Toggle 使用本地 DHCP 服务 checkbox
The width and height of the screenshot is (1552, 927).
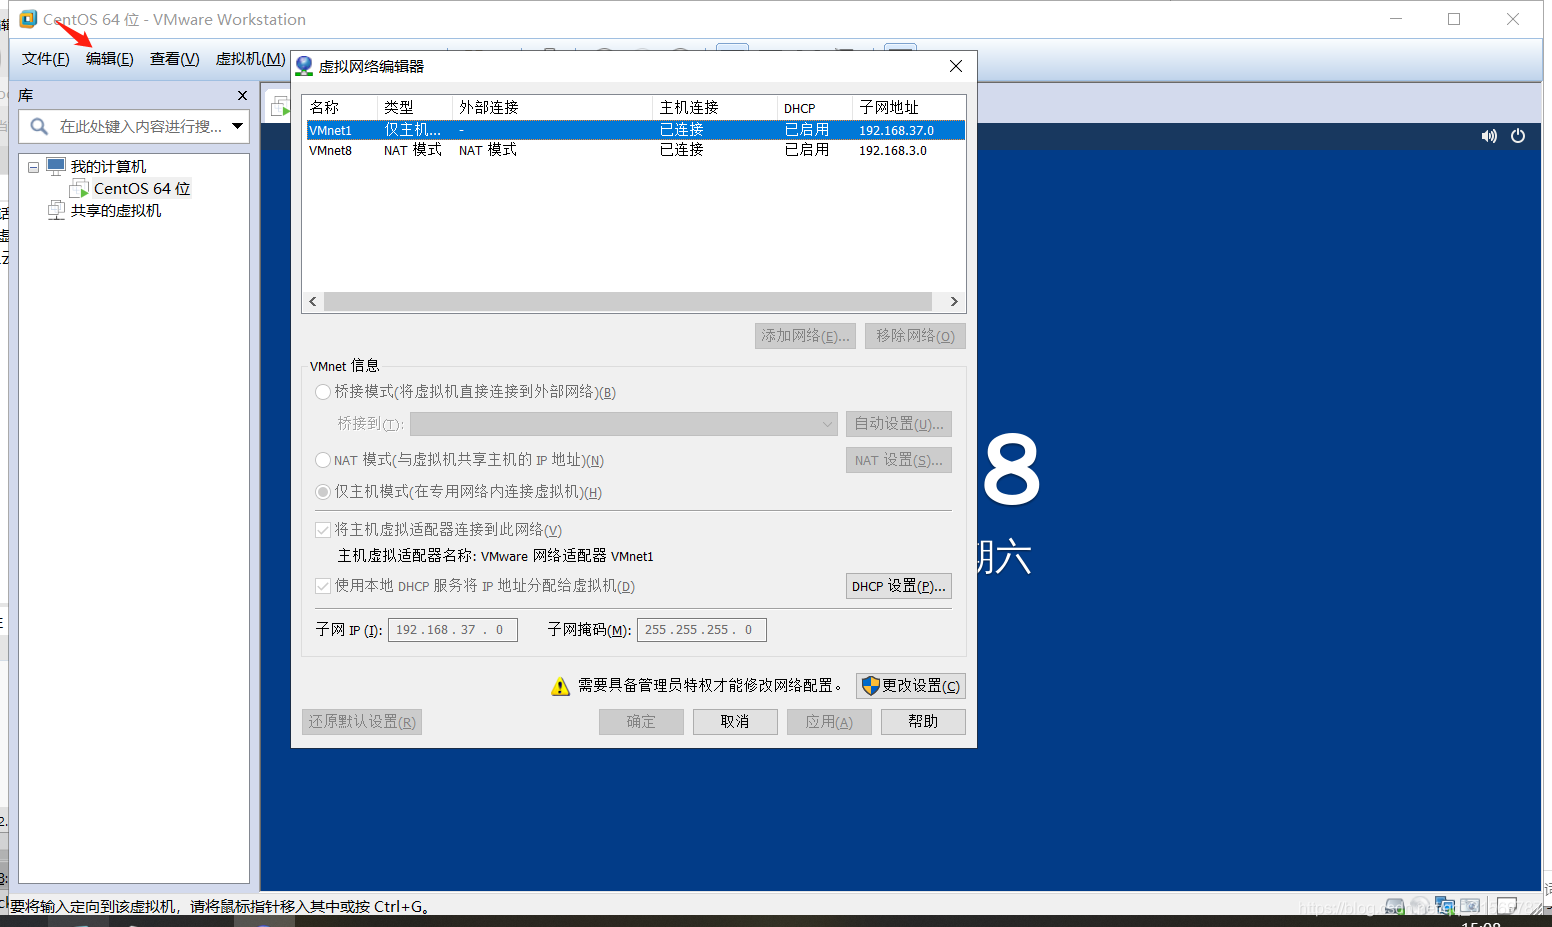point(323,586)
